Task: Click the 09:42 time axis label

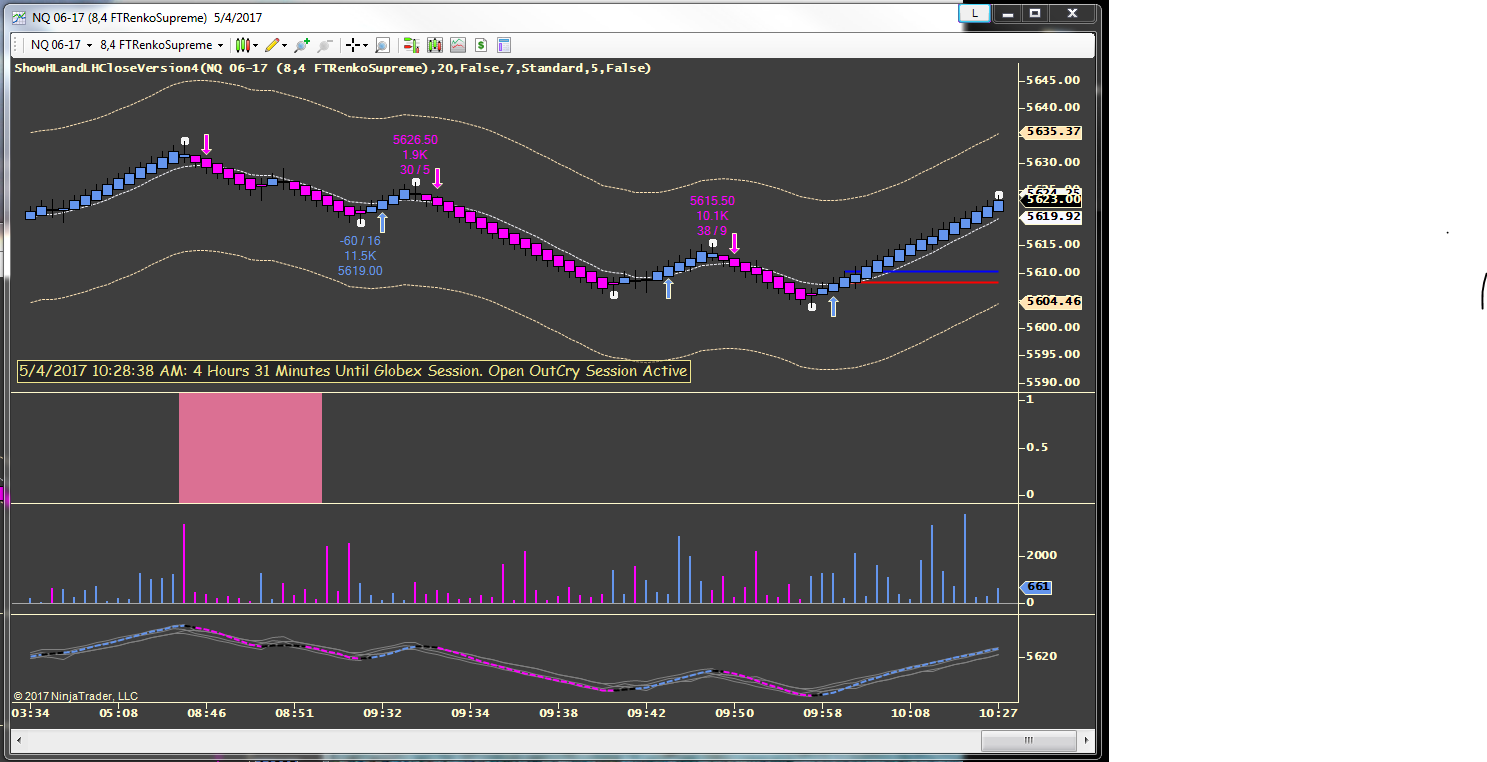Action: (x=646, y=714)
